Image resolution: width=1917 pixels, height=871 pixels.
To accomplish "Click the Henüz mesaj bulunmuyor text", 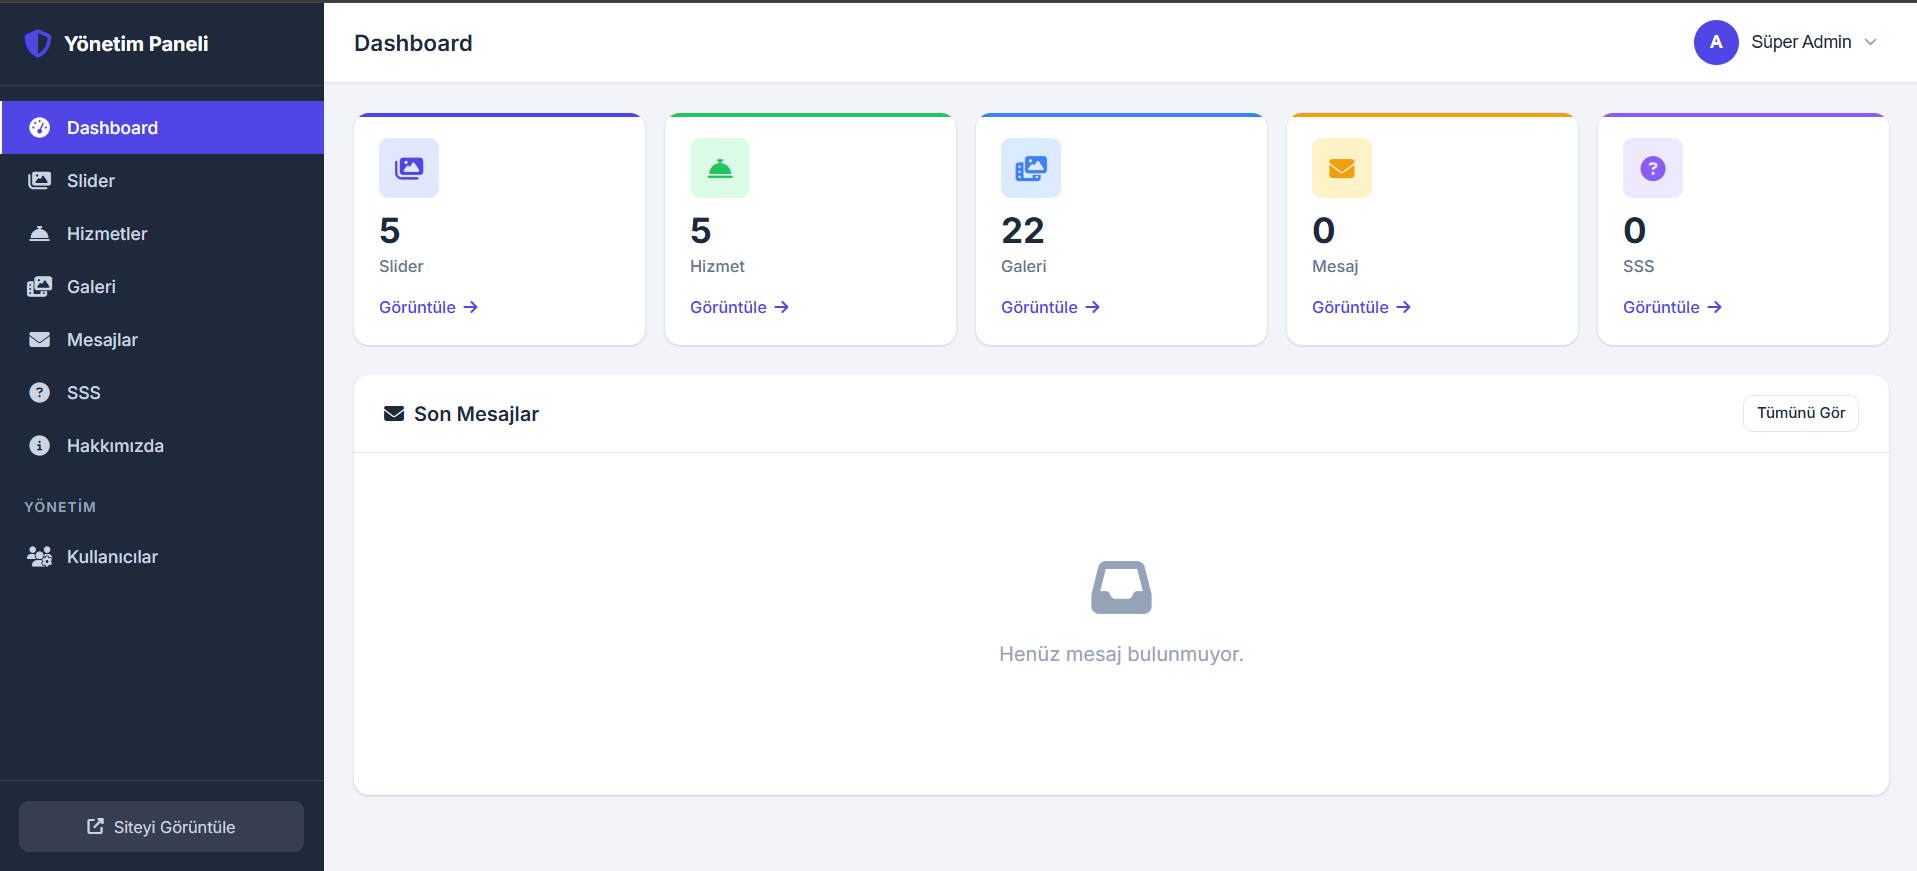I will [1121, 654].
